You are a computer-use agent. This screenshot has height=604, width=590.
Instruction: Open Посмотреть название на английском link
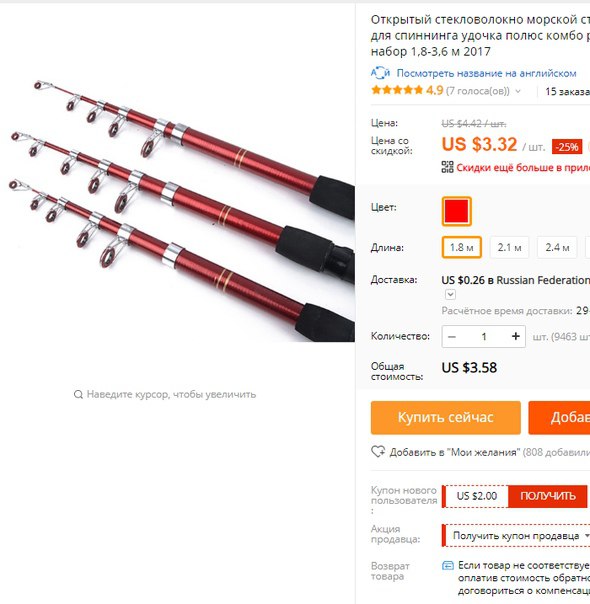click(x=486, y=73)
